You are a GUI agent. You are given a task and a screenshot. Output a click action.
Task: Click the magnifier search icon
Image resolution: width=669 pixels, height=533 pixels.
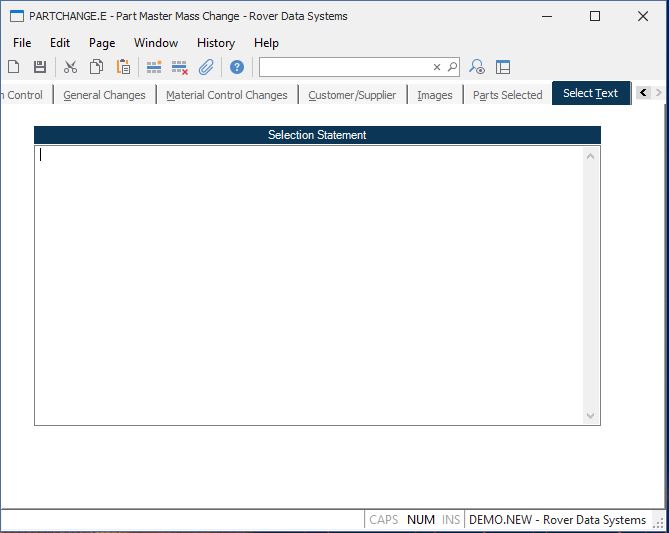pyautogui.click(x=452, y=67)
